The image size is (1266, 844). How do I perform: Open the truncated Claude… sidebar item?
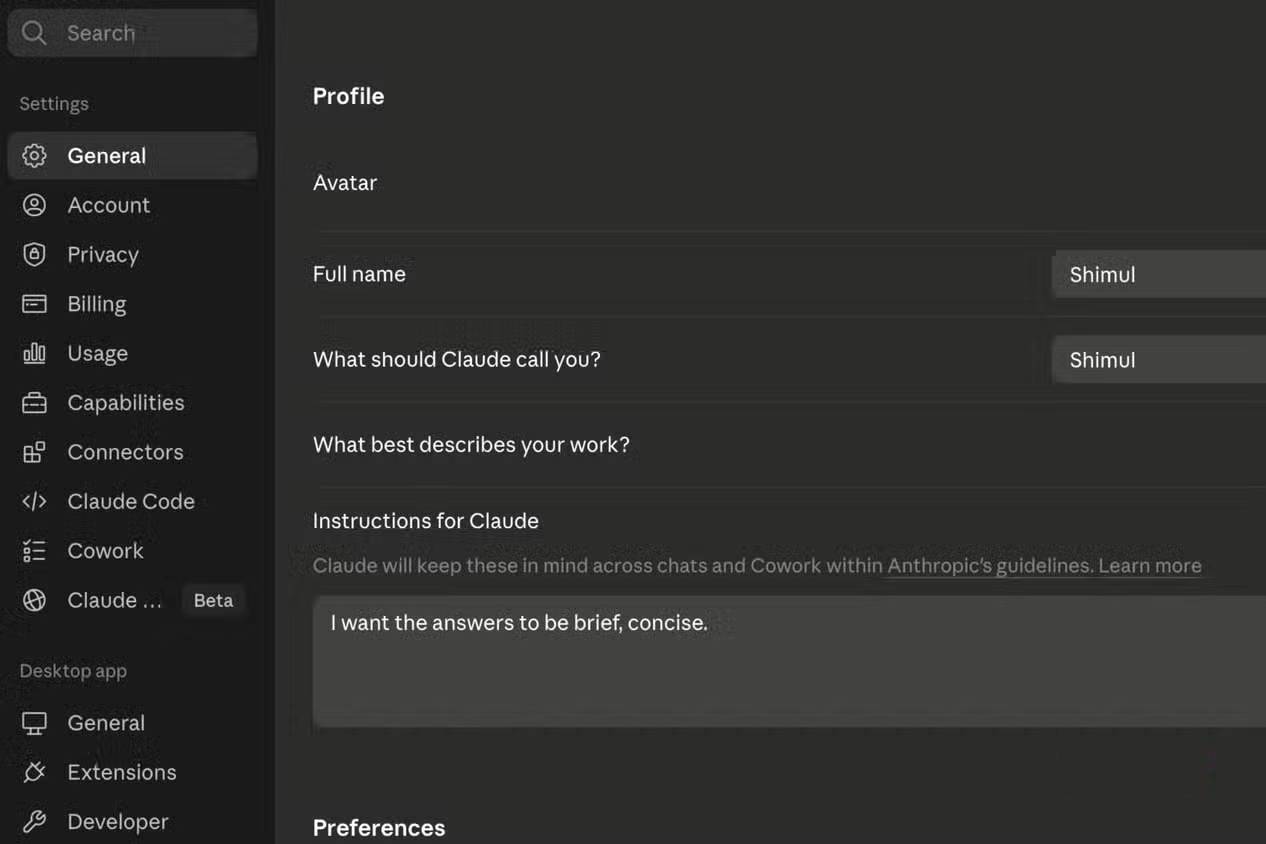[132, 600]
